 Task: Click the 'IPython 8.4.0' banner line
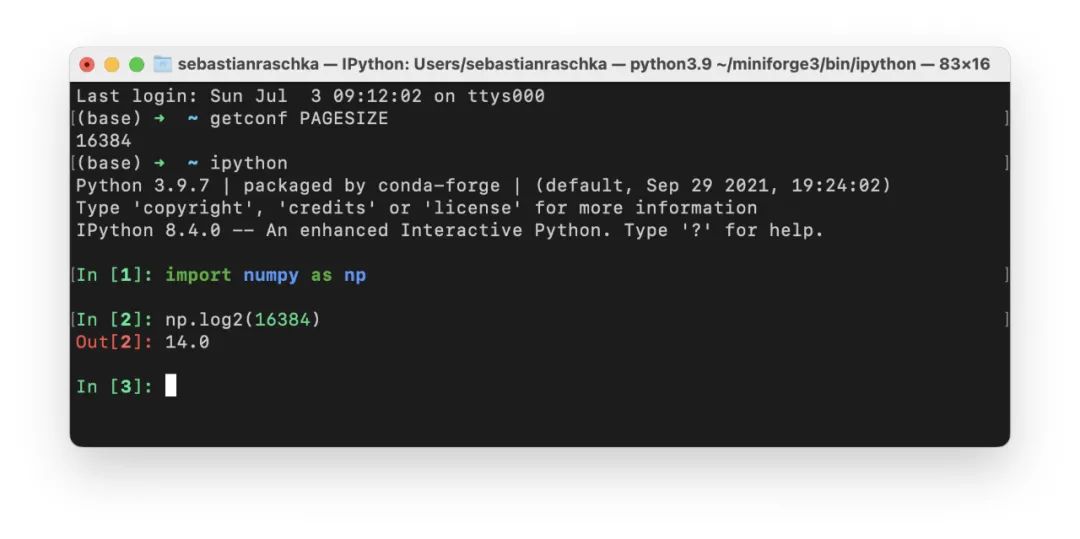click(449, 230)
